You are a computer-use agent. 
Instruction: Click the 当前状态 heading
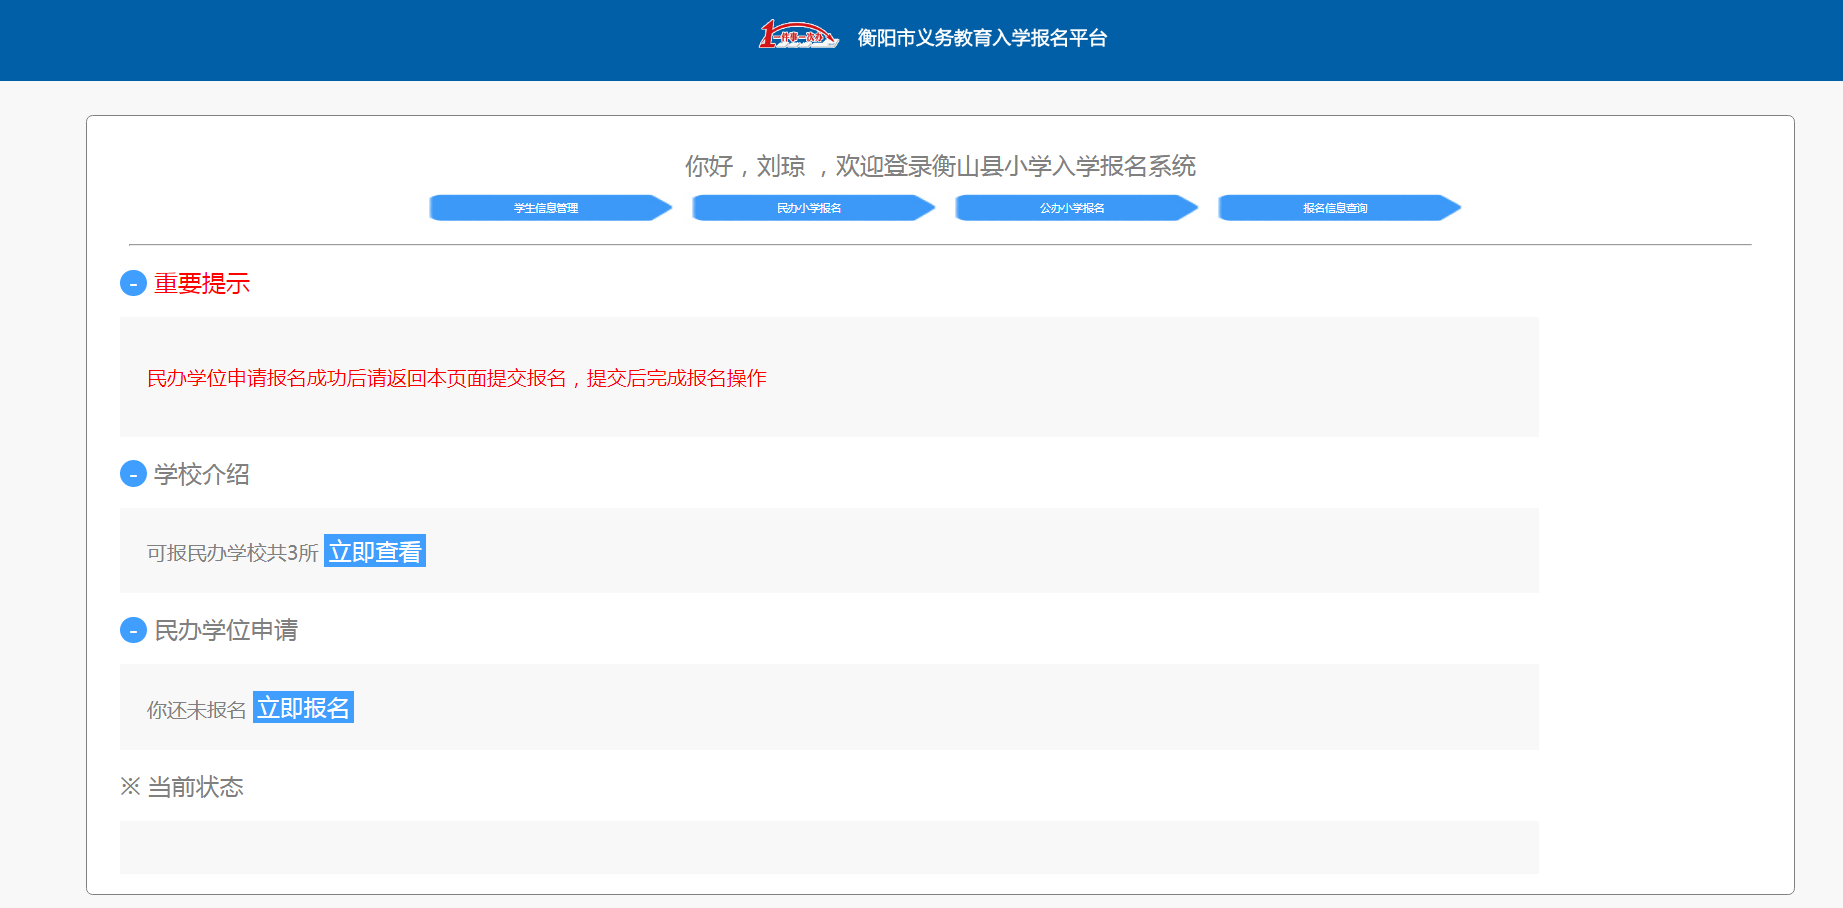pos(196,787)
